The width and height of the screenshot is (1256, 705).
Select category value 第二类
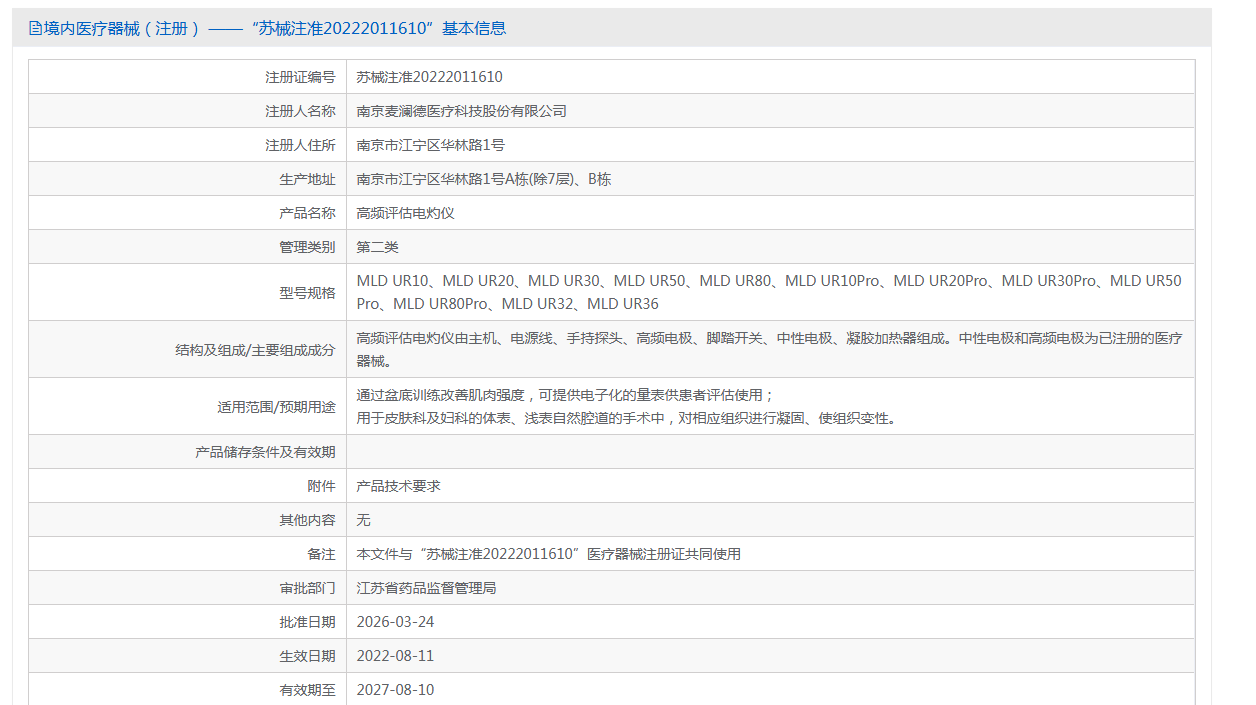[x=378, y=247]
